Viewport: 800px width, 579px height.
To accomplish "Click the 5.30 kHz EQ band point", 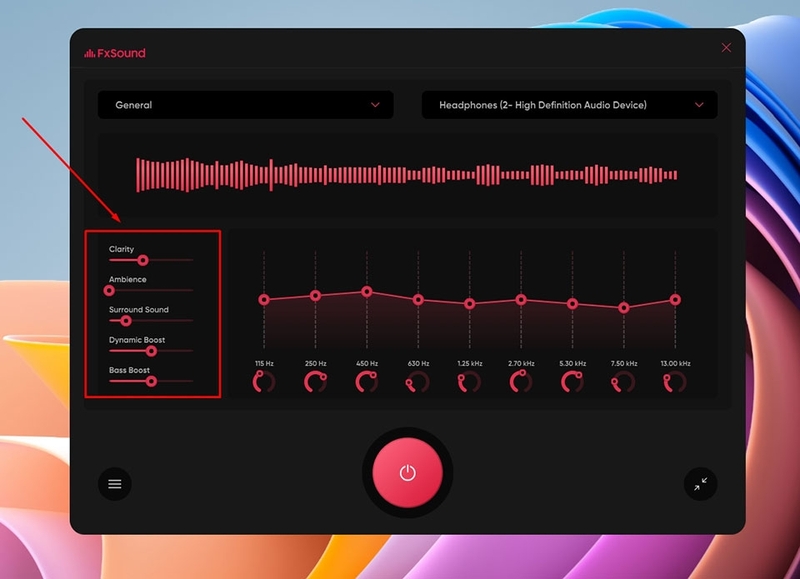I will (x=572, y=304).
